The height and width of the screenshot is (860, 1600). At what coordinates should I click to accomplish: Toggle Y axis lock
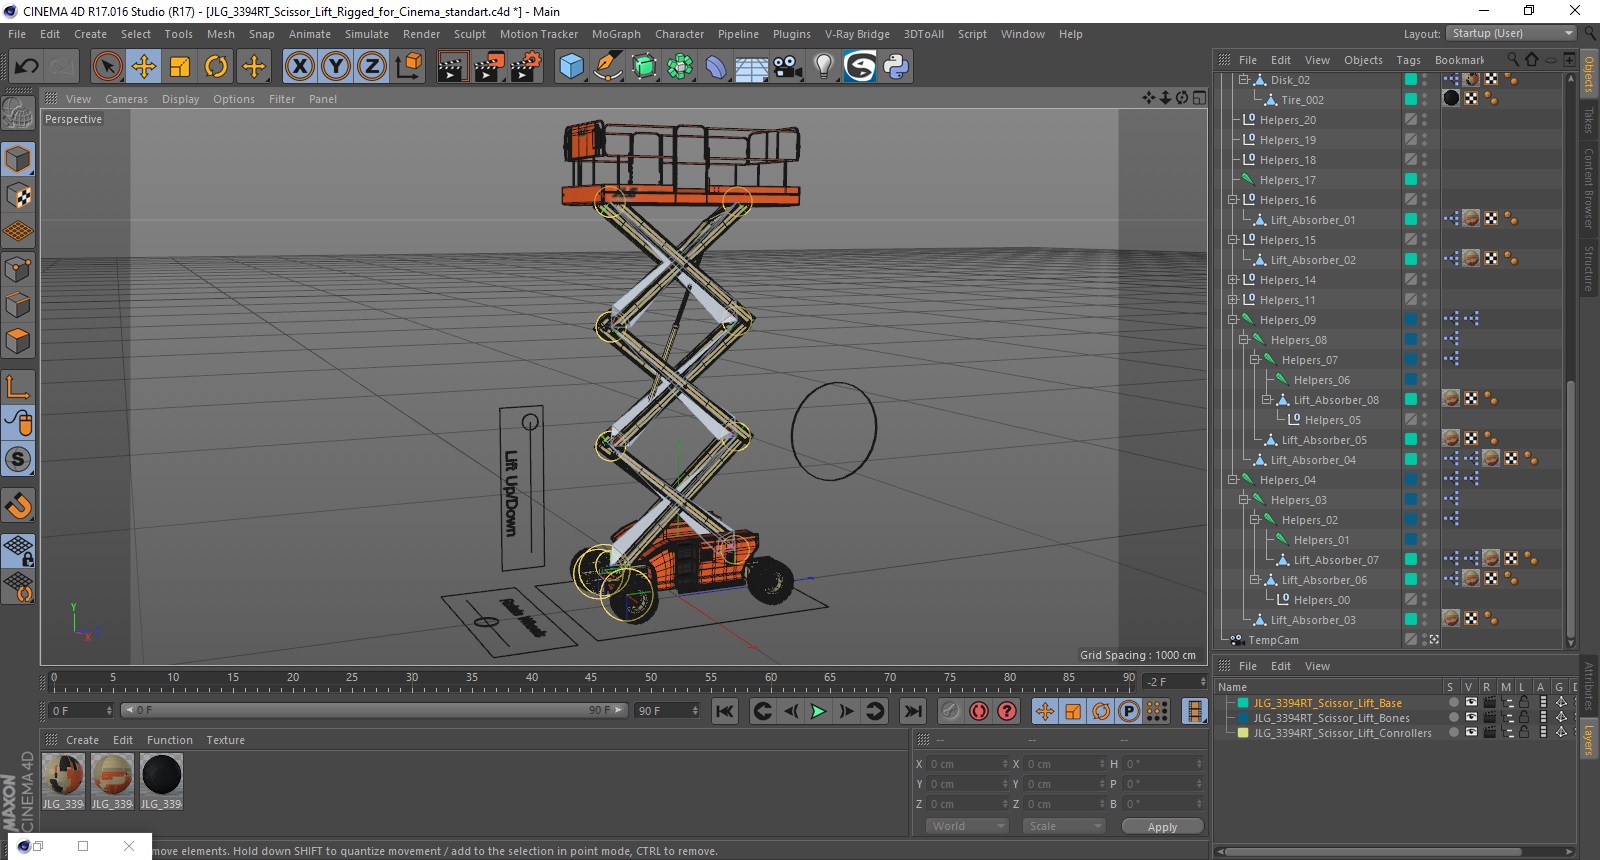pos(336,67)
